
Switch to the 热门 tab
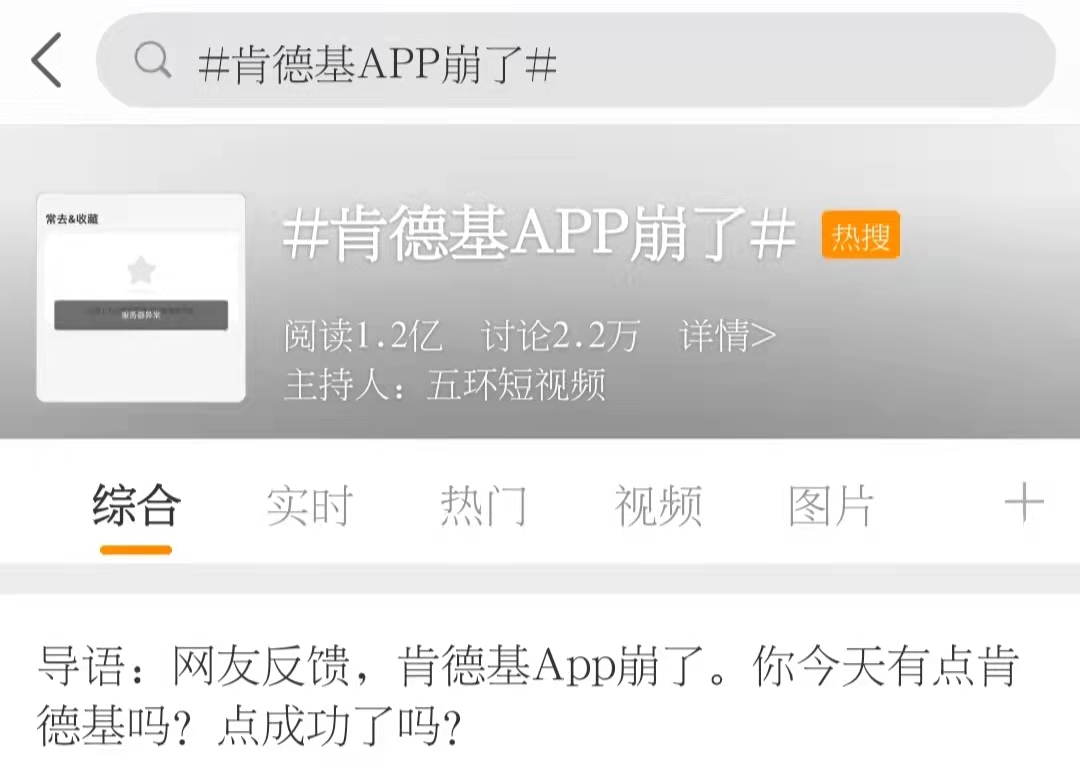click(484, 506)
